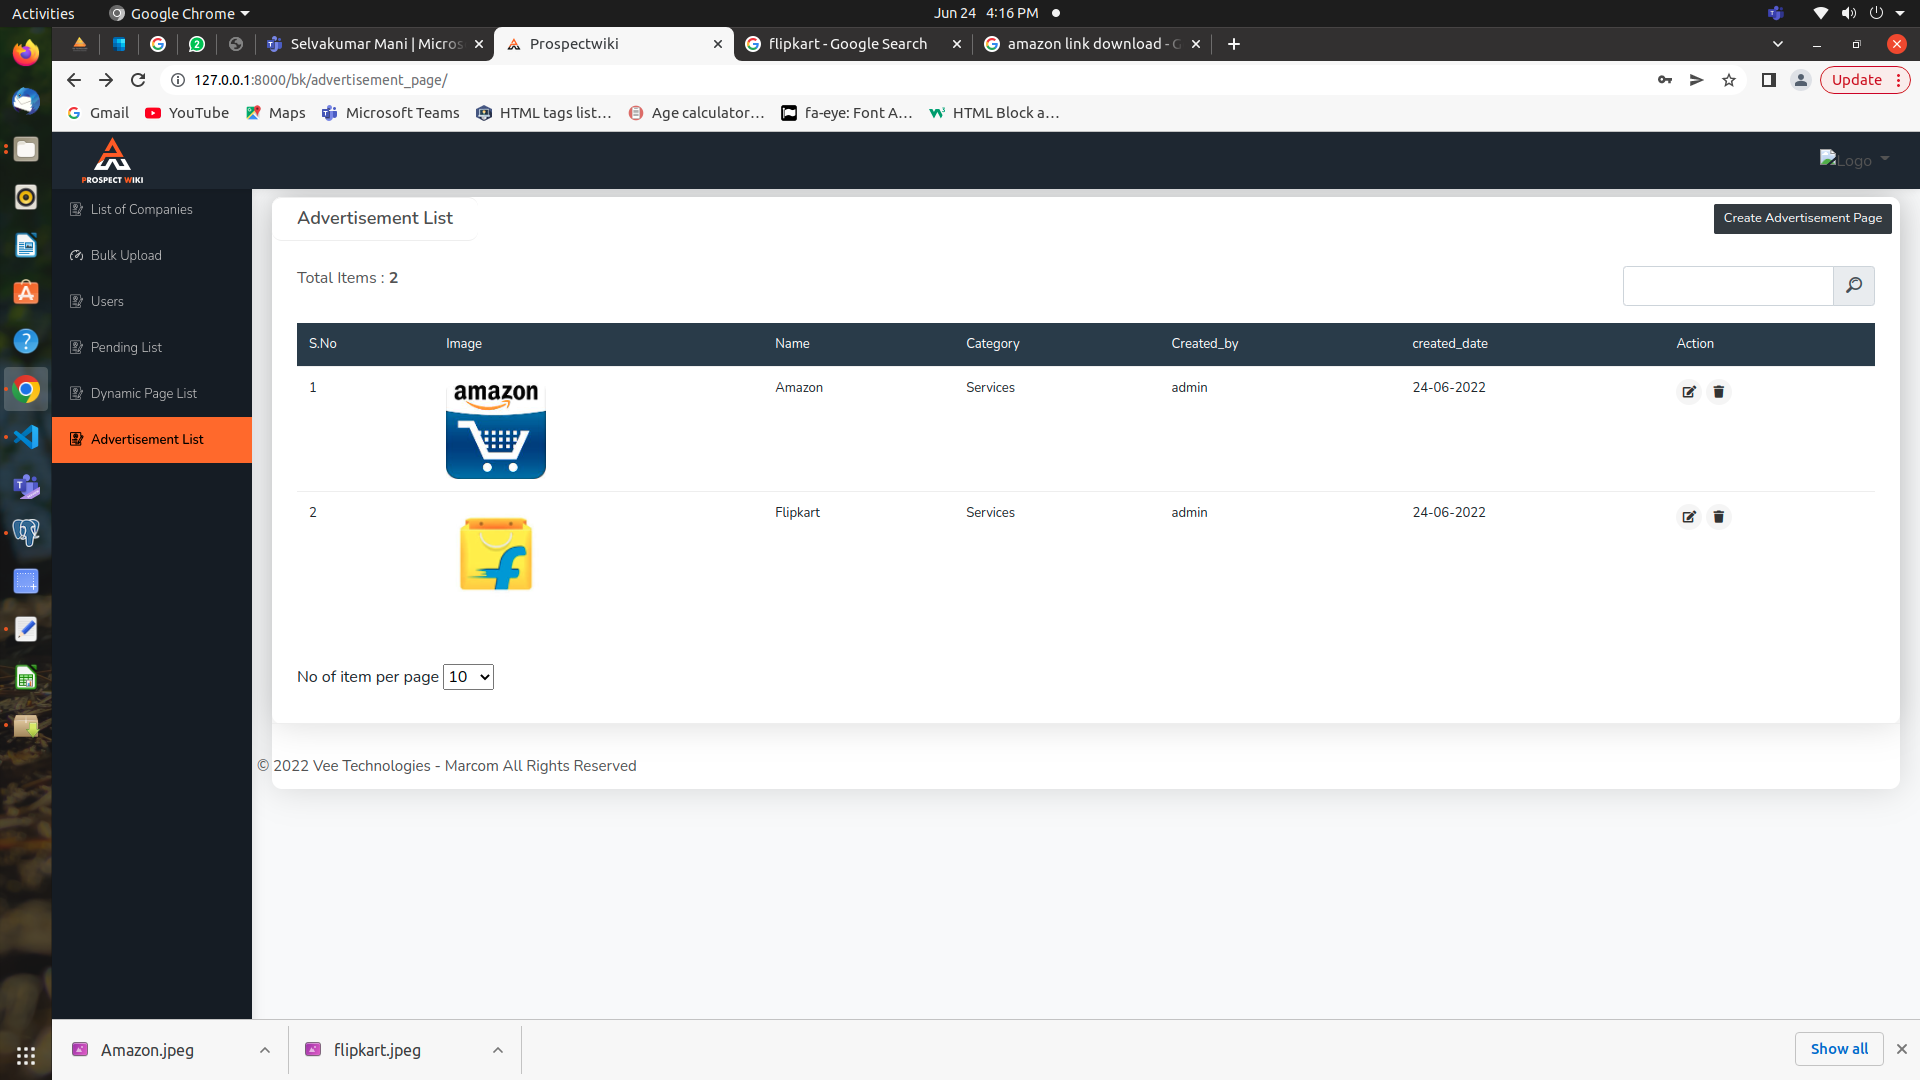
Task: Open pgAdmin elephant icon in dock
Action: pos(26,533)
